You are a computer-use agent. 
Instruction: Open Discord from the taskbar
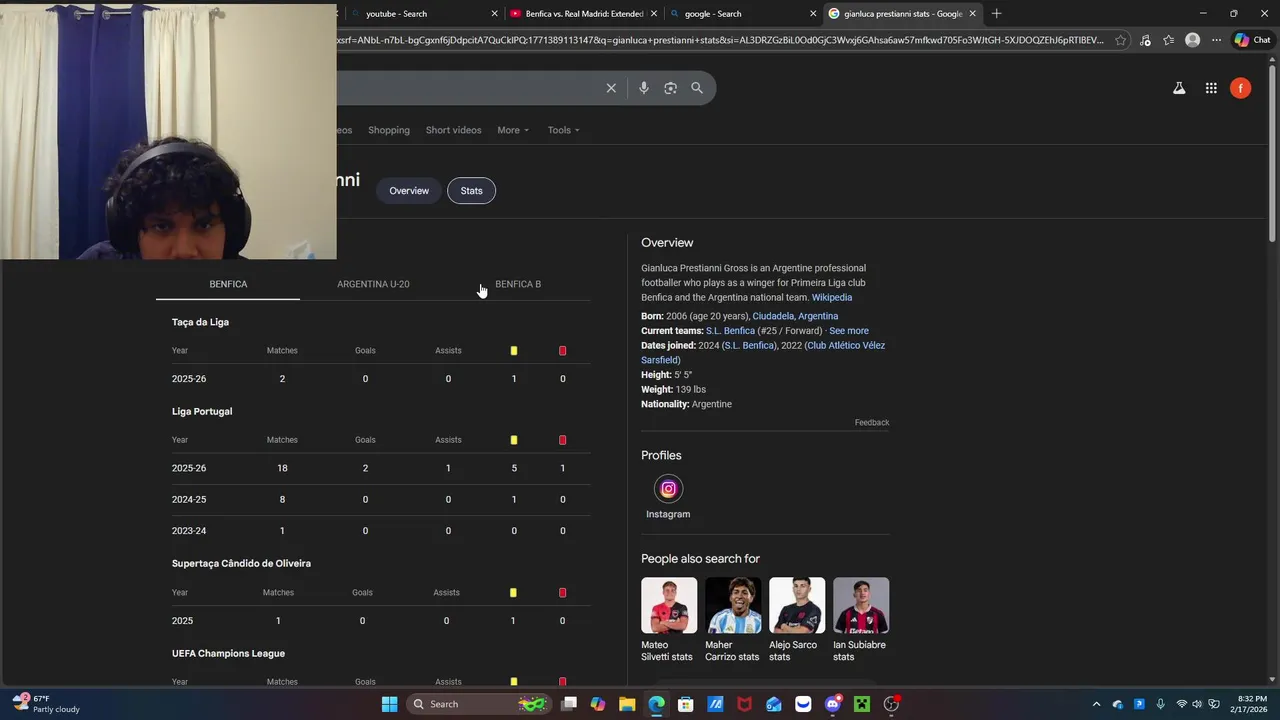click(832, 704)
